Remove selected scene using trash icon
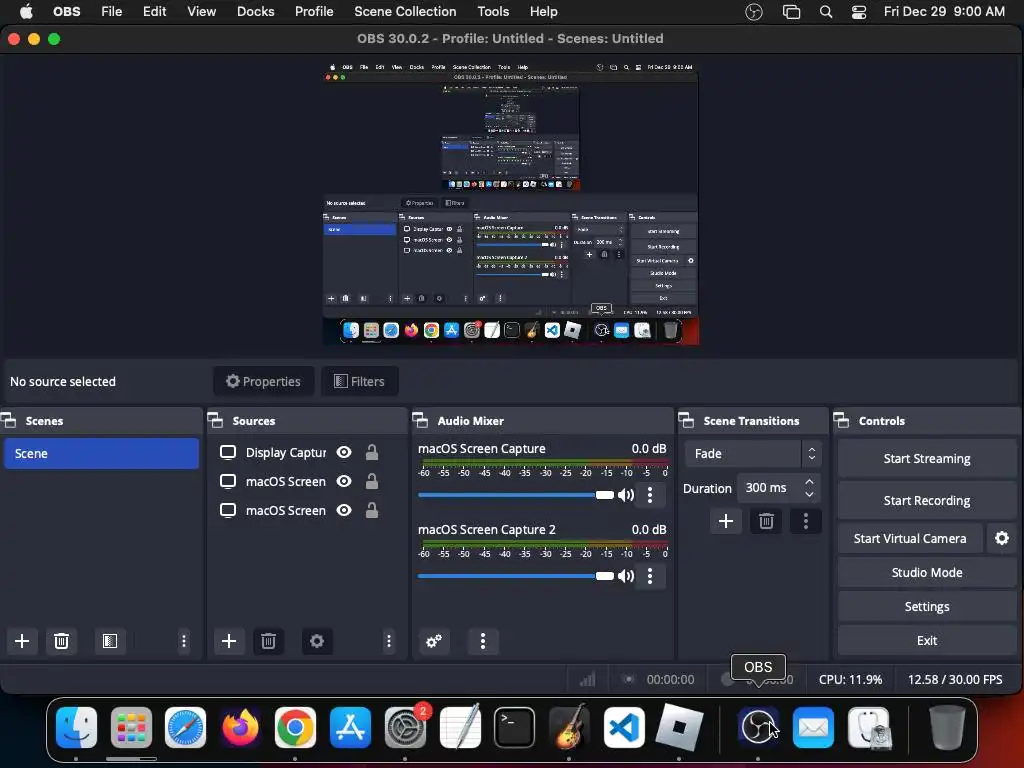Viewport: 1024px width, 768px height. click(61, 641)
